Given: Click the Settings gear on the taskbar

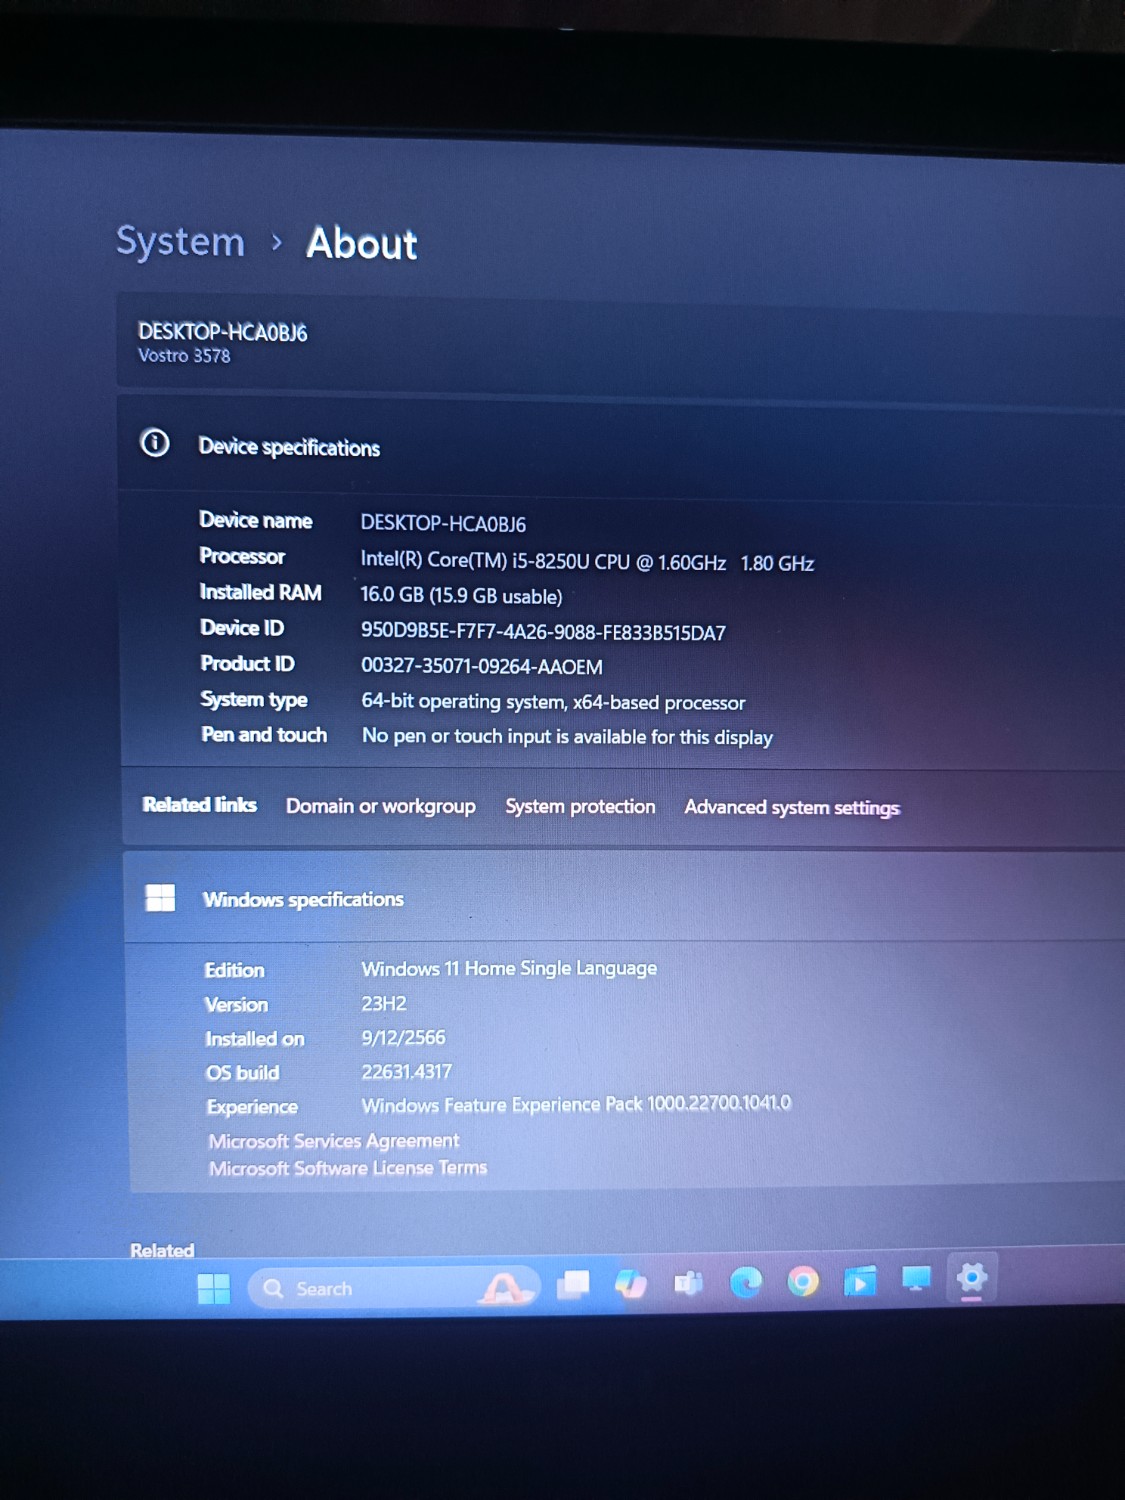Looking at the screenshot, I should pos(972,1278).
